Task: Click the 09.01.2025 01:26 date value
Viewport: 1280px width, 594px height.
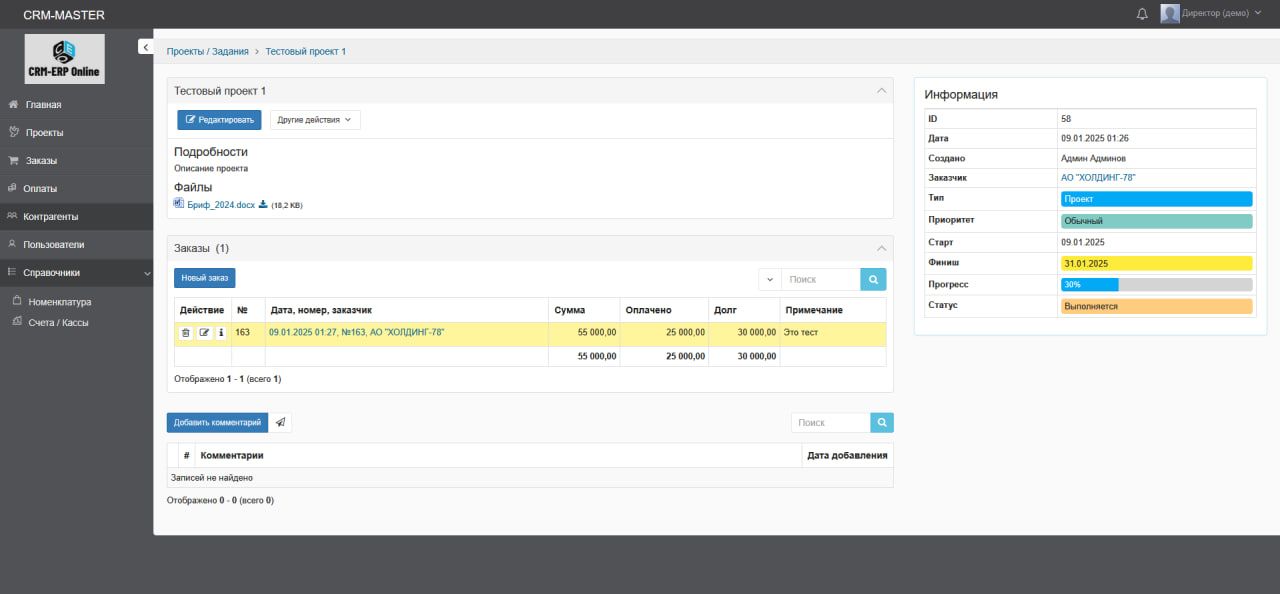Action: (1095, 138)
